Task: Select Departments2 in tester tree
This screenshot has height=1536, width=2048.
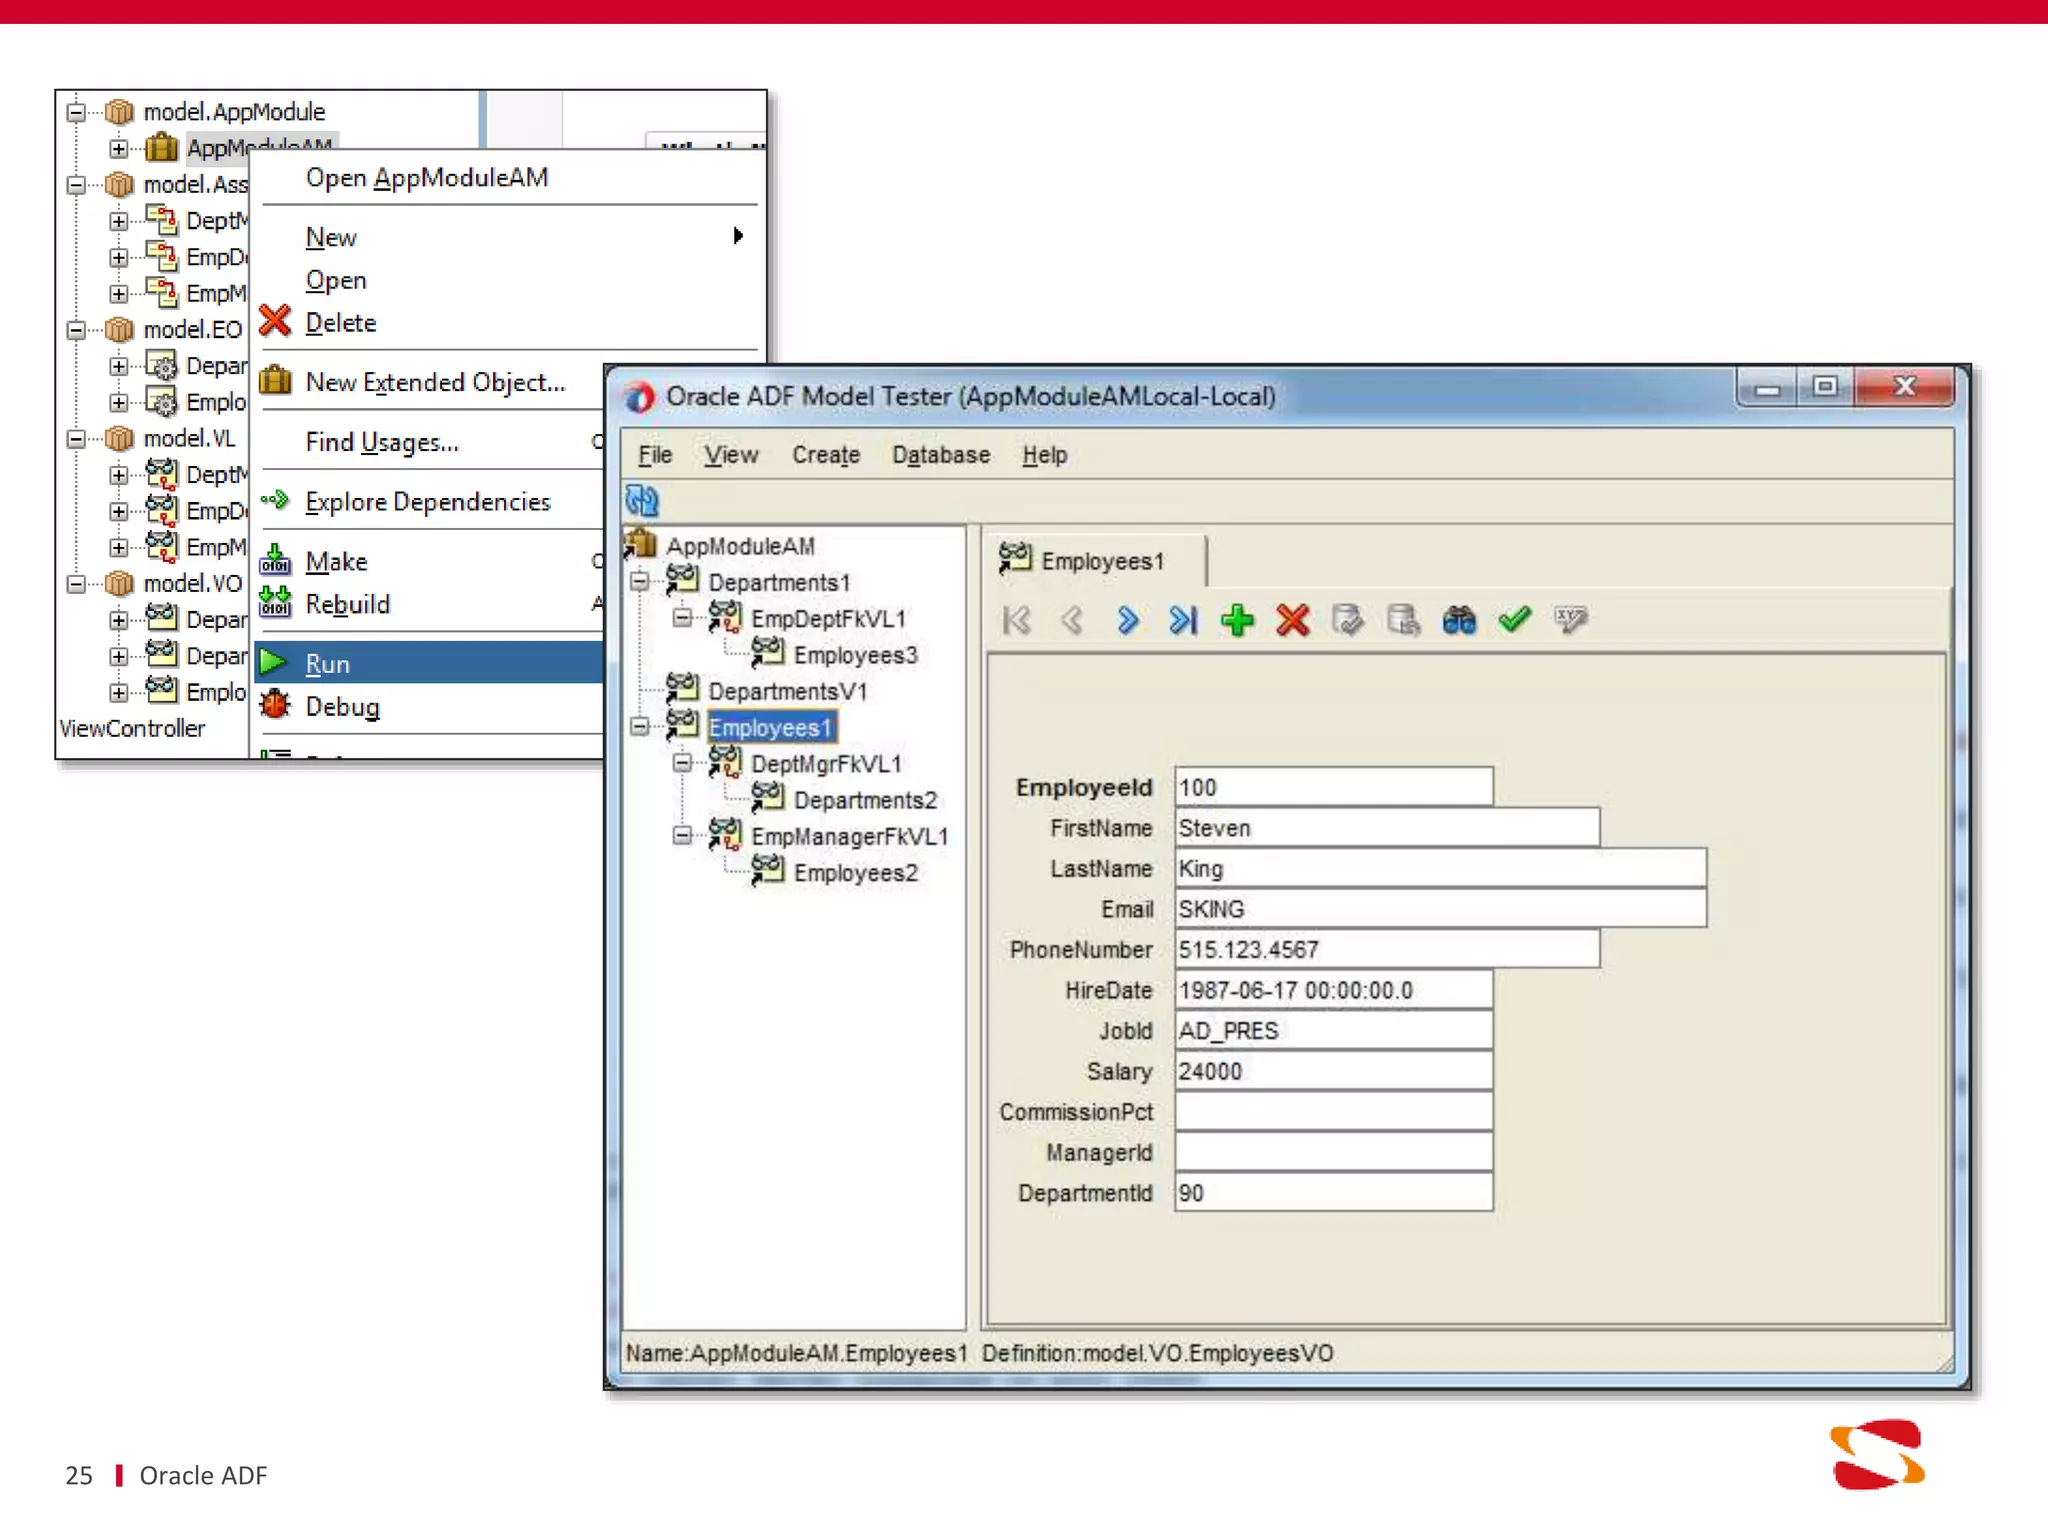Action: click(865, 800)
